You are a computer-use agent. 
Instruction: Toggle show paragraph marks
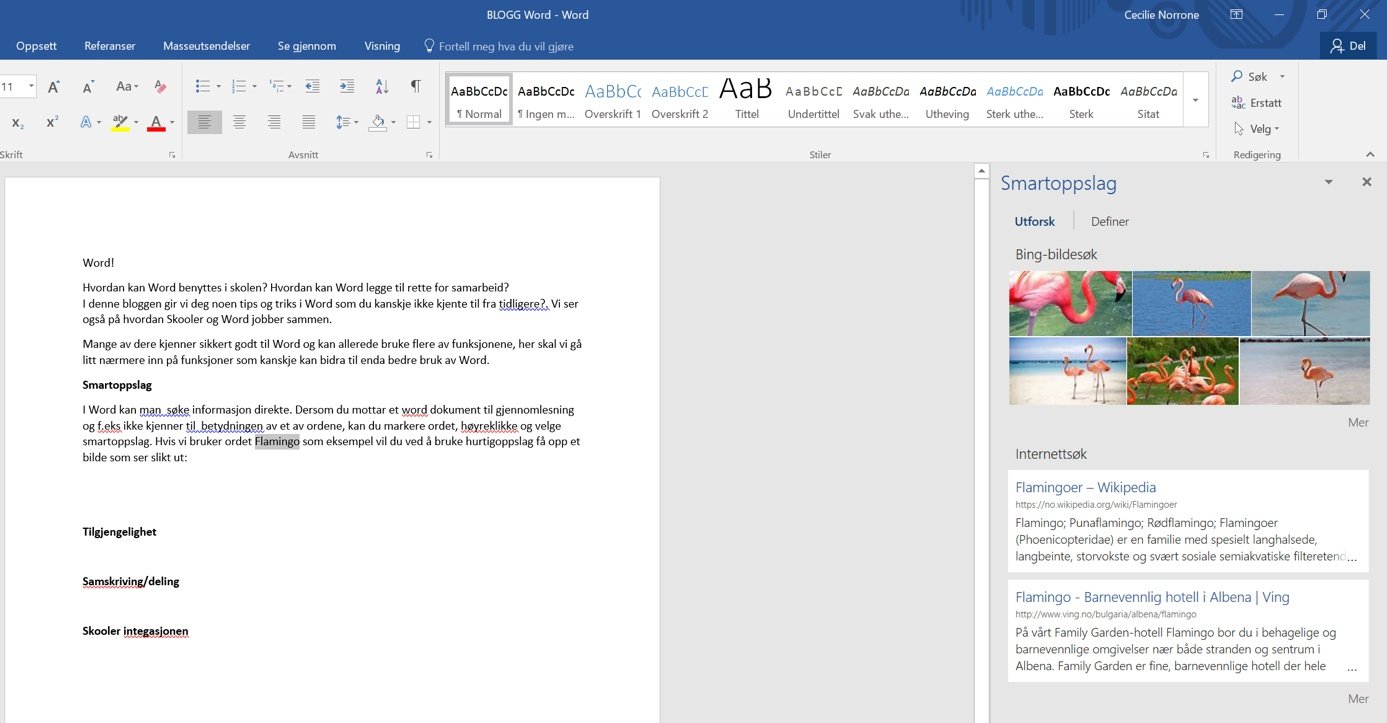coord(415,87)
